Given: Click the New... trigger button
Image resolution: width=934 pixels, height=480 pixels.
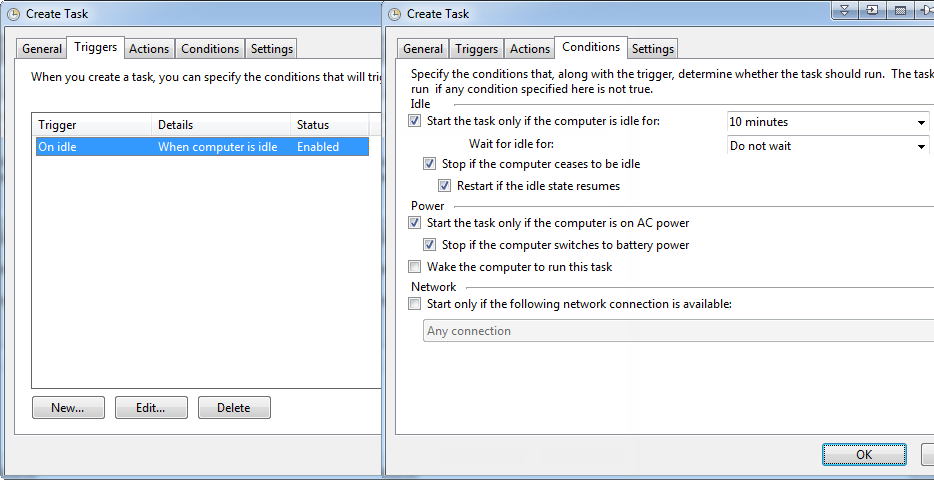Looking at the screenshot, I should 68,408.
